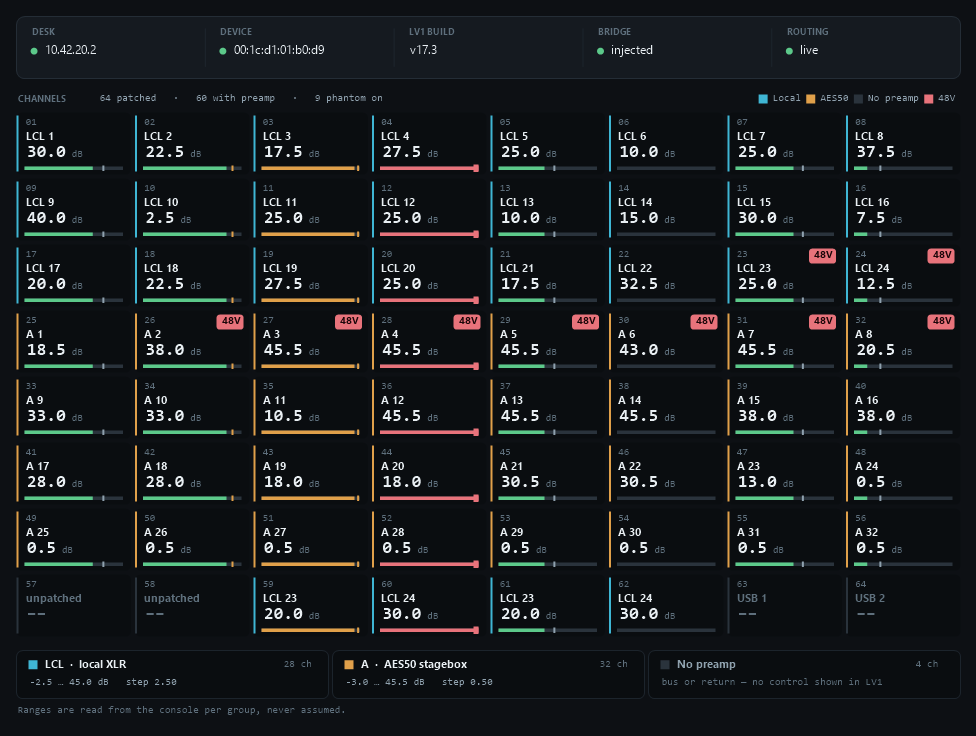Toggle the 48V badge on channel A 5
This screenshot has height=736, width=976.
[586, 321]
